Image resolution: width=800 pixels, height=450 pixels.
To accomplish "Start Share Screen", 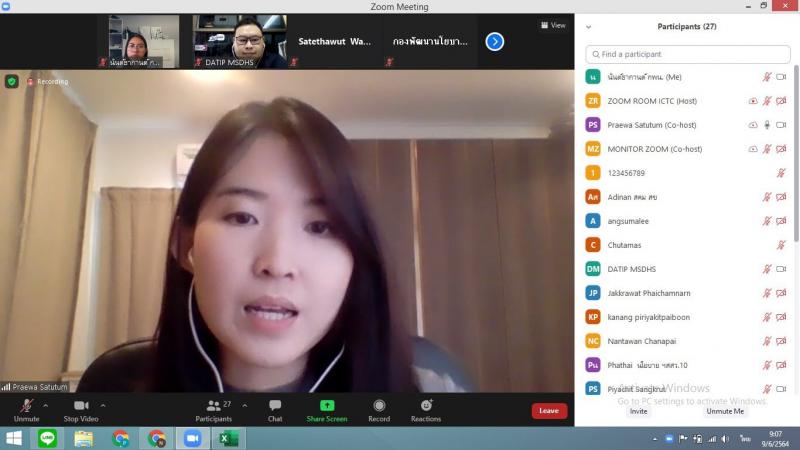I will point(327,411).
